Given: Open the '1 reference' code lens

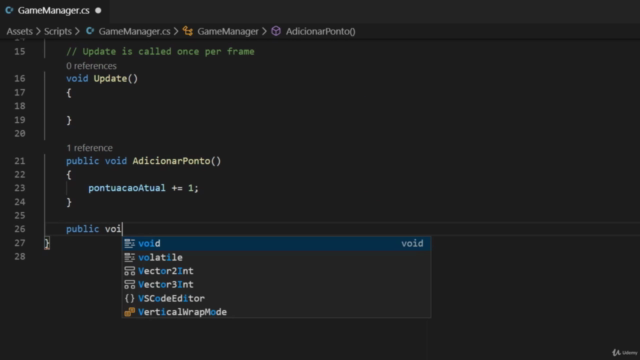Looking at the screenshot, I should (89, 148).
